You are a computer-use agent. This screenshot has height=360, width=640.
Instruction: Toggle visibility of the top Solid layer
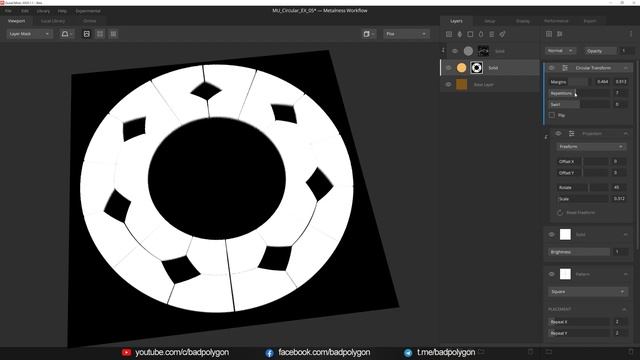point(455,51)
